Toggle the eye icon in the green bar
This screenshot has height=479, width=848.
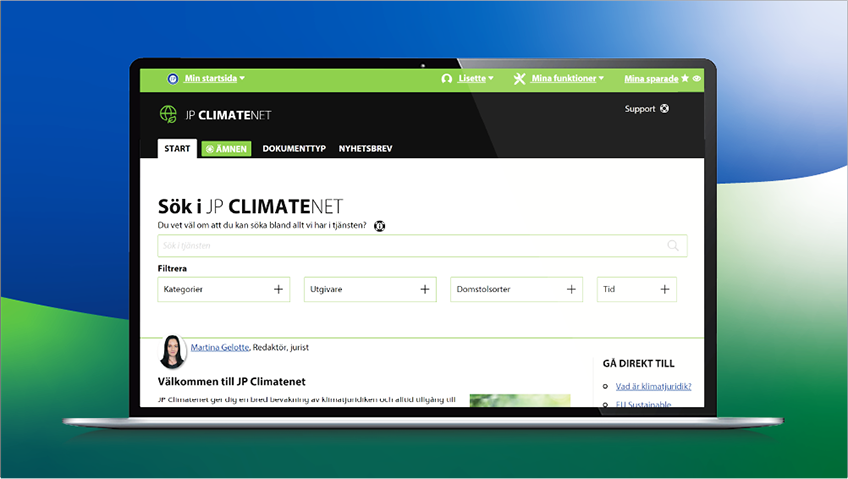pyautogui.click(x=697, y=78)
